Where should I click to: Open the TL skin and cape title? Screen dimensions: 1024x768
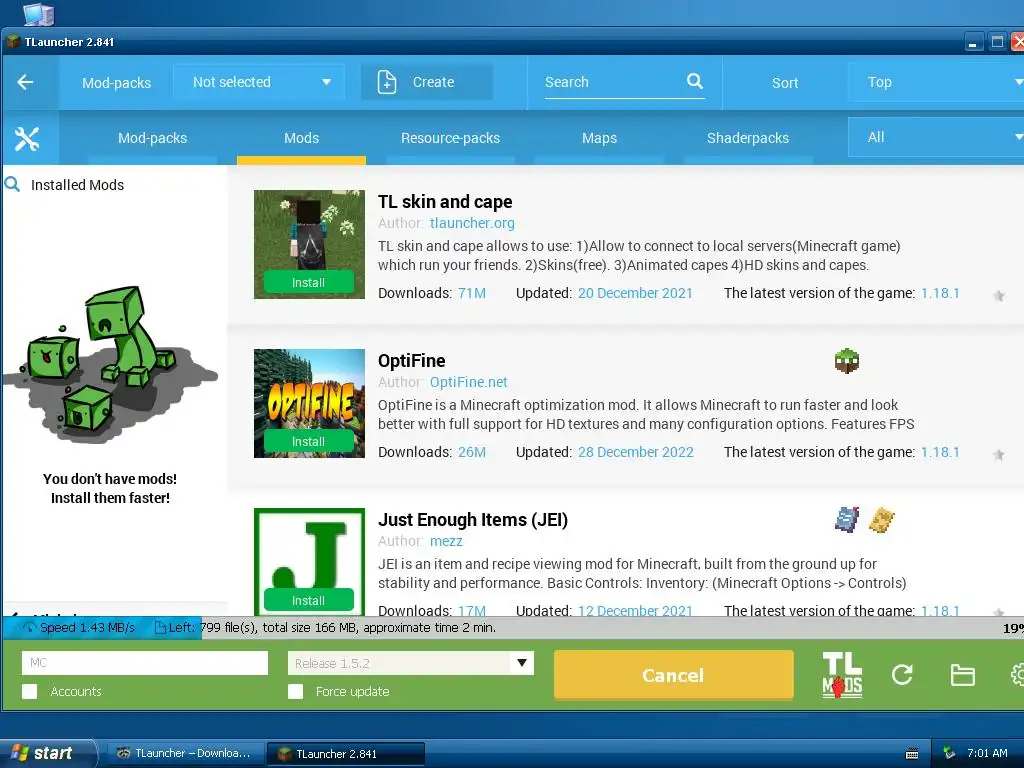click(x=445, y=202)
